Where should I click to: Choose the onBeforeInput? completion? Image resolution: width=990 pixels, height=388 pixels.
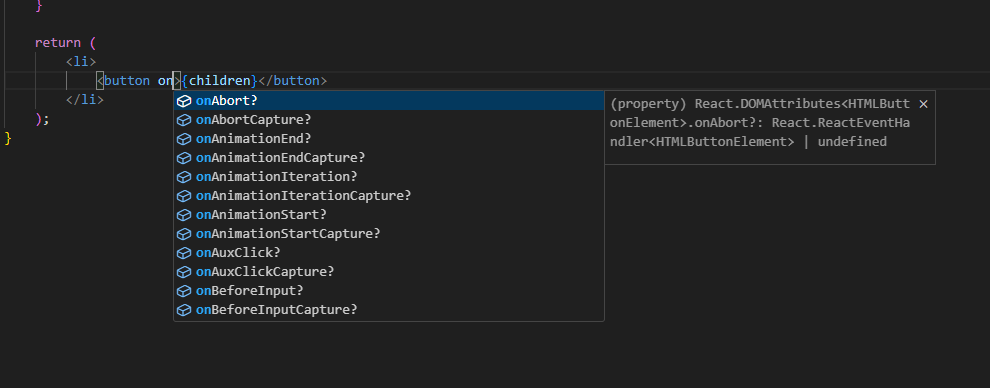[389, 291]
